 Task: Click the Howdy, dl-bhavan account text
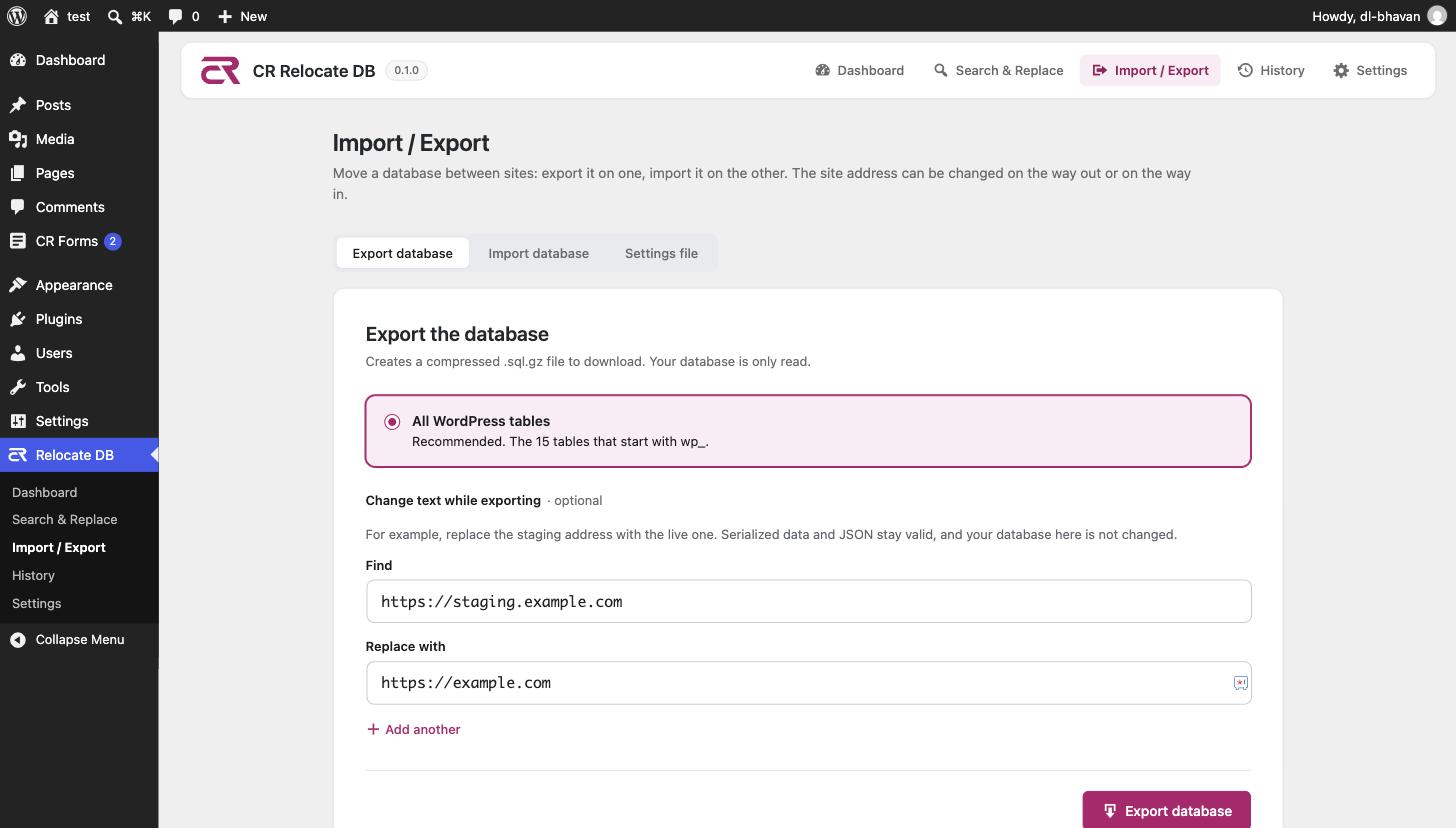point(1366,16)
